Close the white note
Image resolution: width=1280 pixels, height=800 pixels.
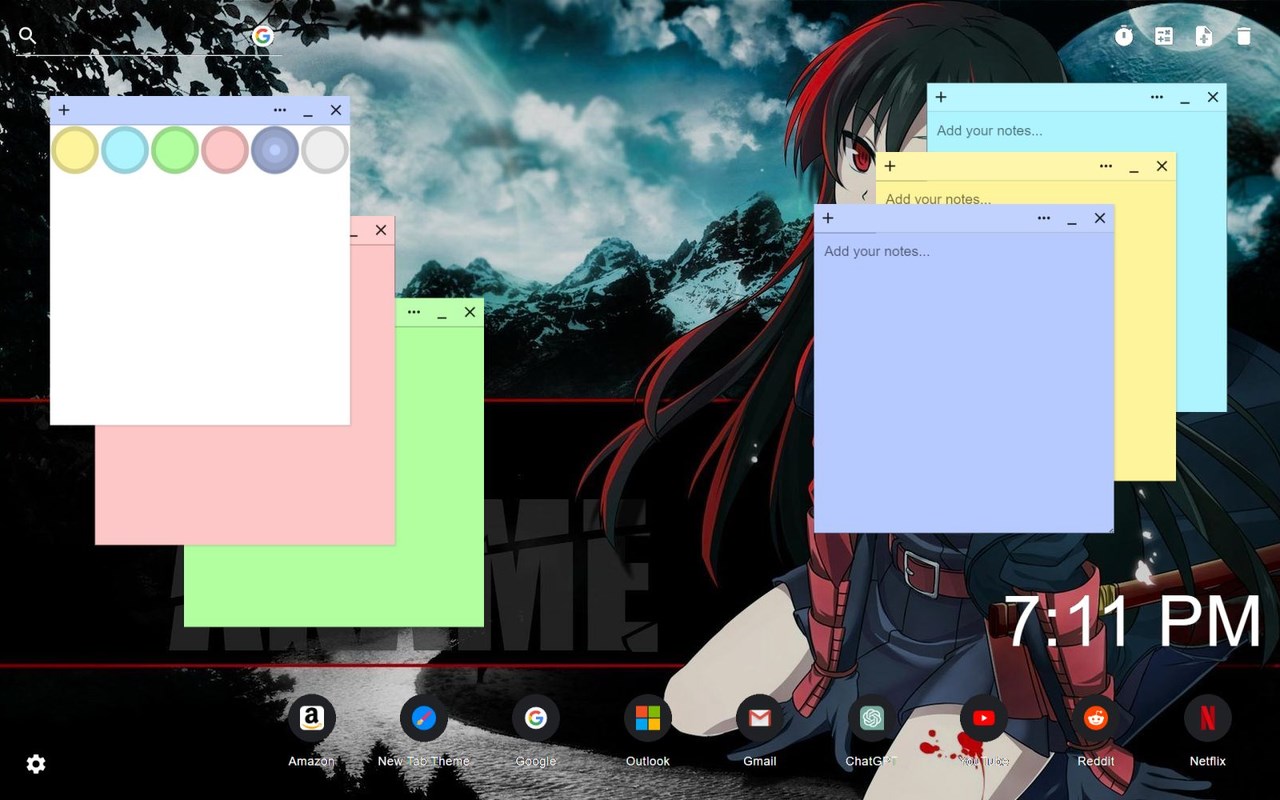click(x=336, y=110)
